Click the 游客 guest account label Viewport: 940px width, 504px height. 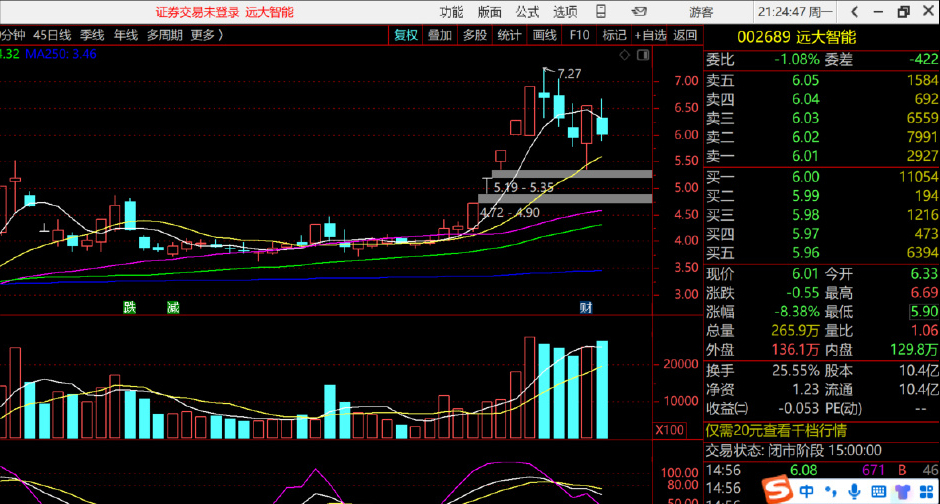[701, 12]
